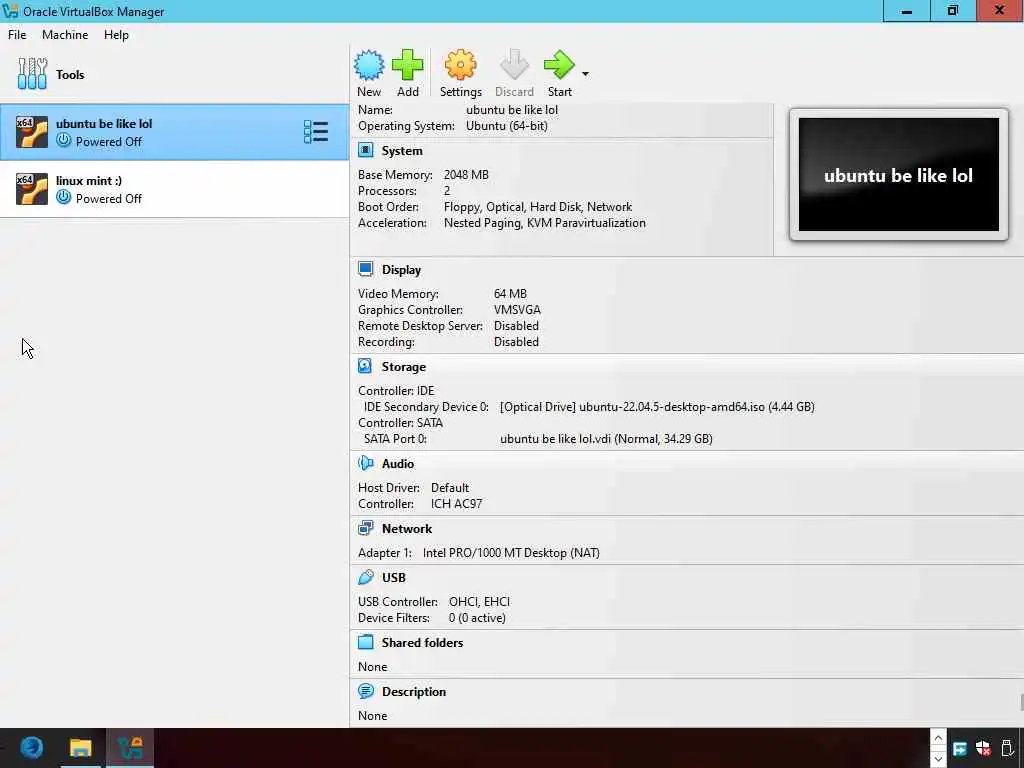Click the system tray up arrow

point(938,738)
